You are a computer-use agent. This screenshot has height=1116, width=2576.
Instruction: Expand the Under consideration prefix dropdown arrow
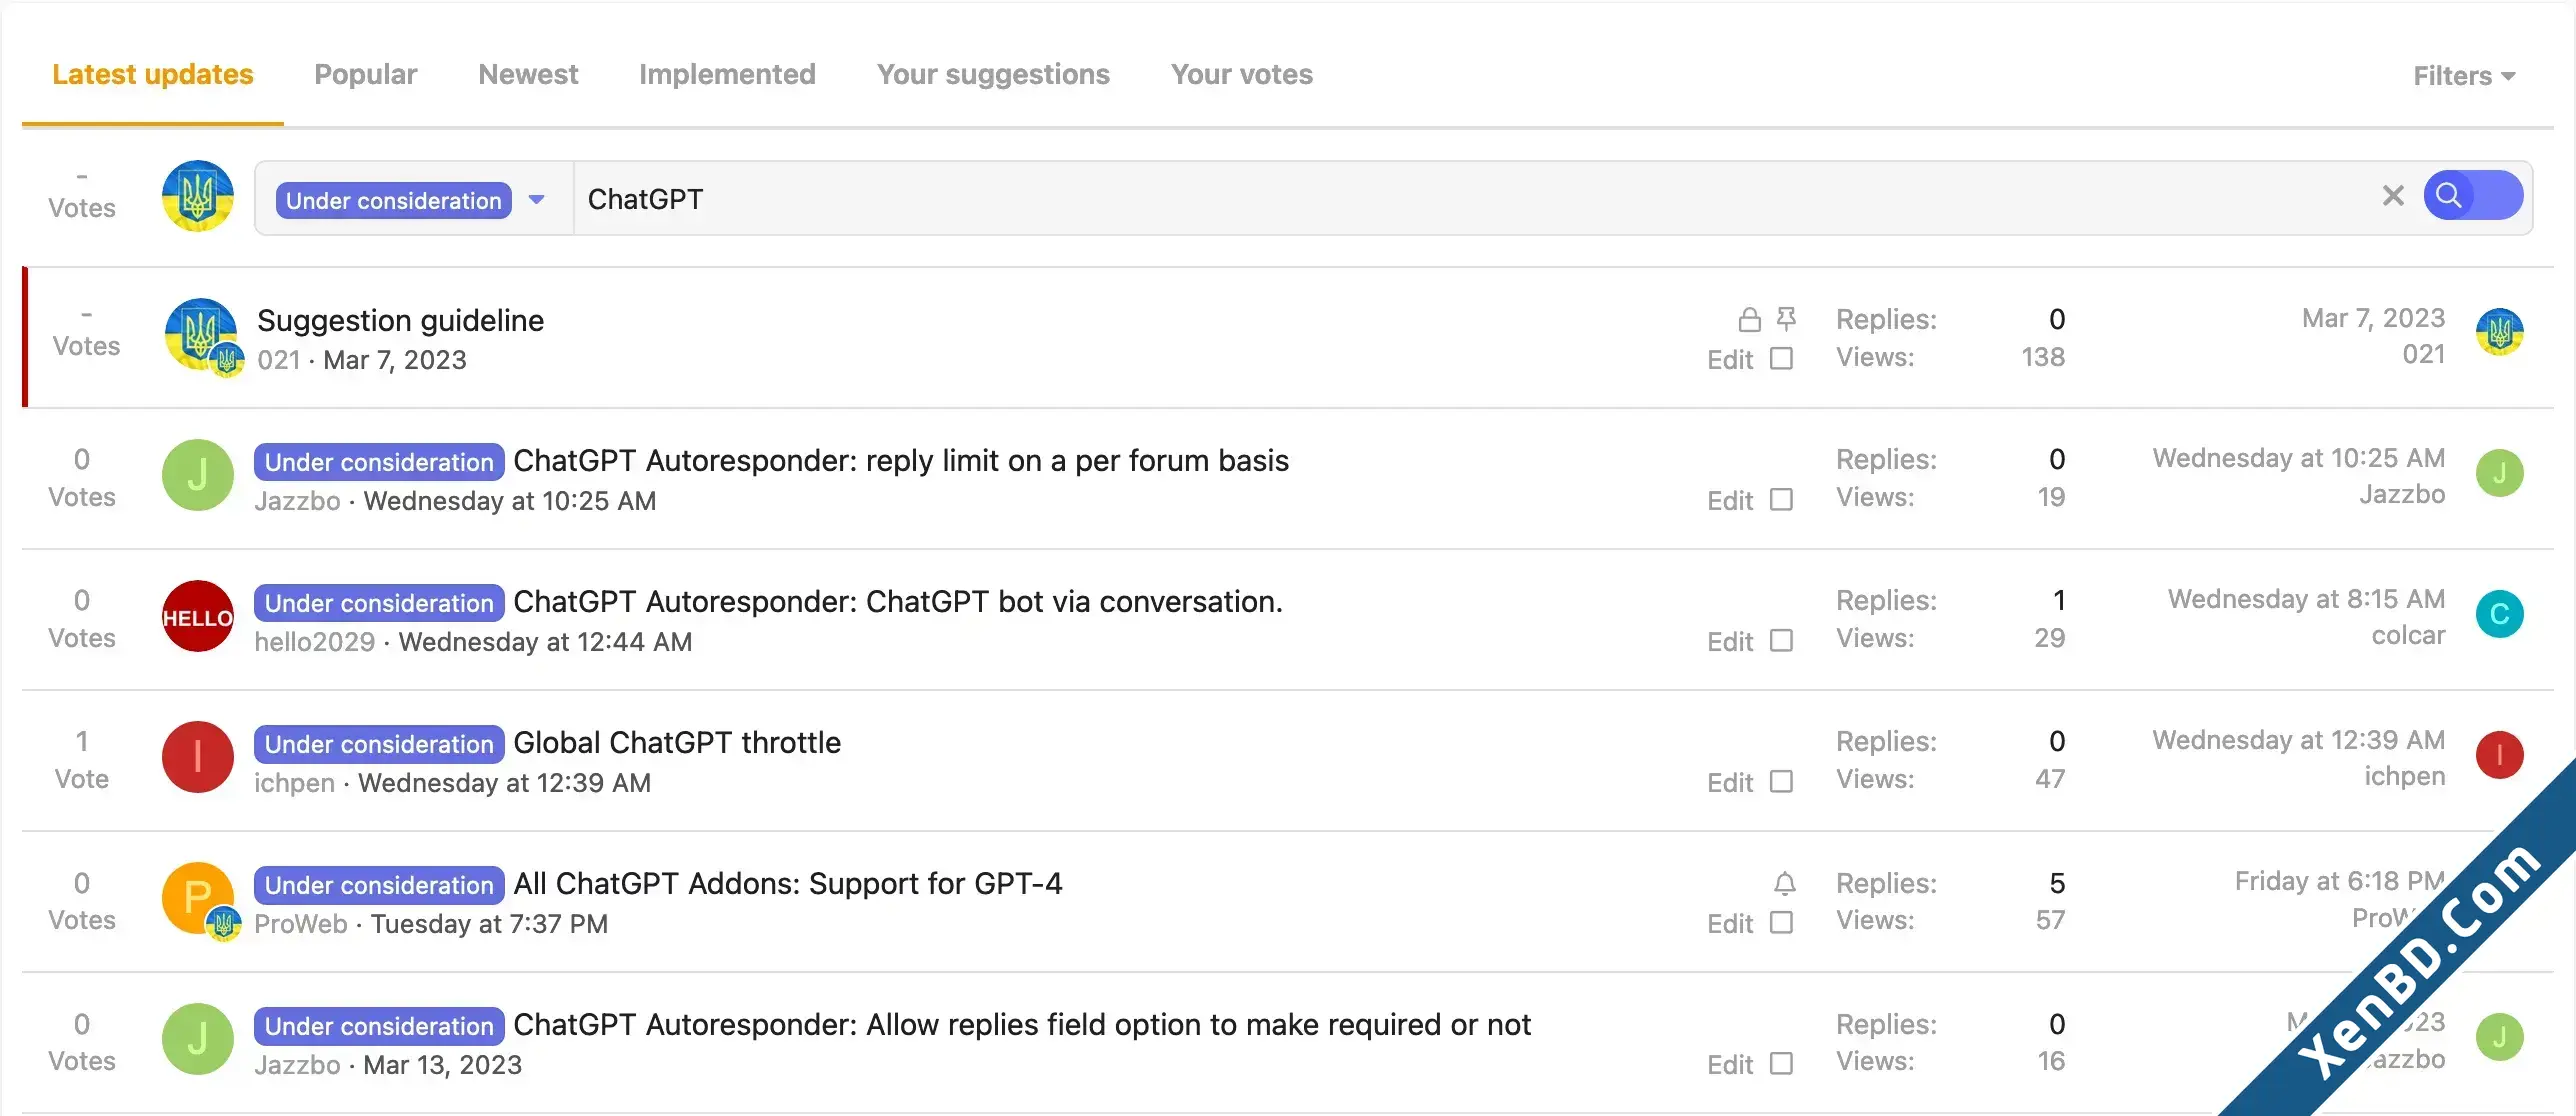tap(537, 200)
